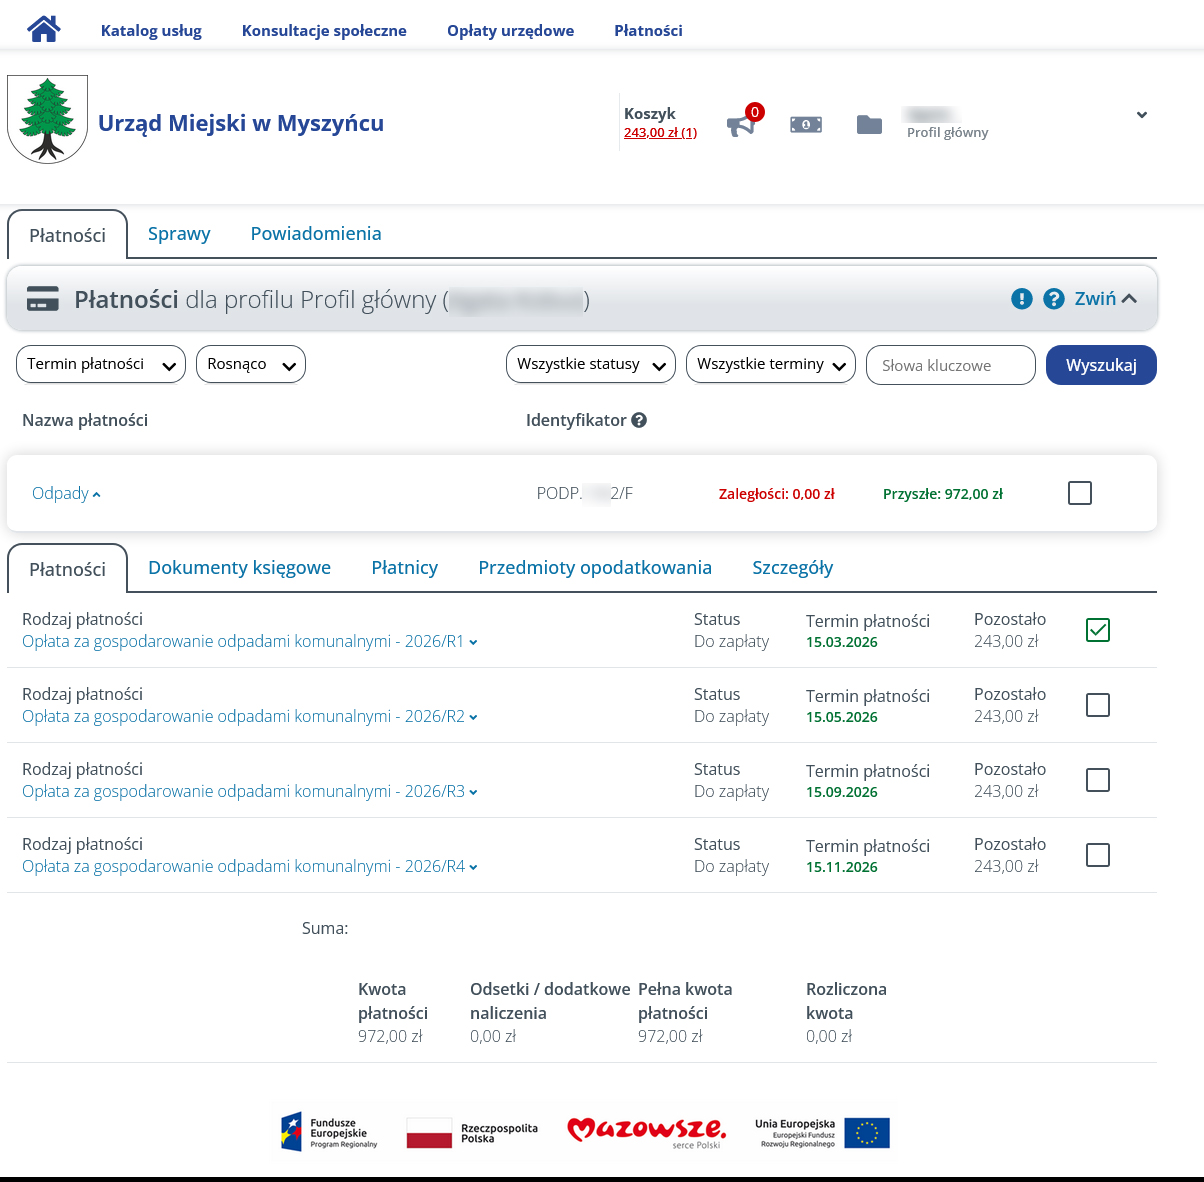Tick the Odpady row checkbox
Viewport: 1204px width, 1182px height.
[x=1079, y=493]
